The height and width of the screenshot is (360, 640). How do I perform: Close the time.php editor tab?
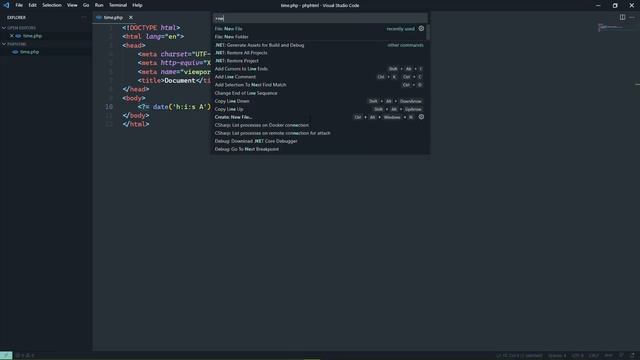[131, 18]
